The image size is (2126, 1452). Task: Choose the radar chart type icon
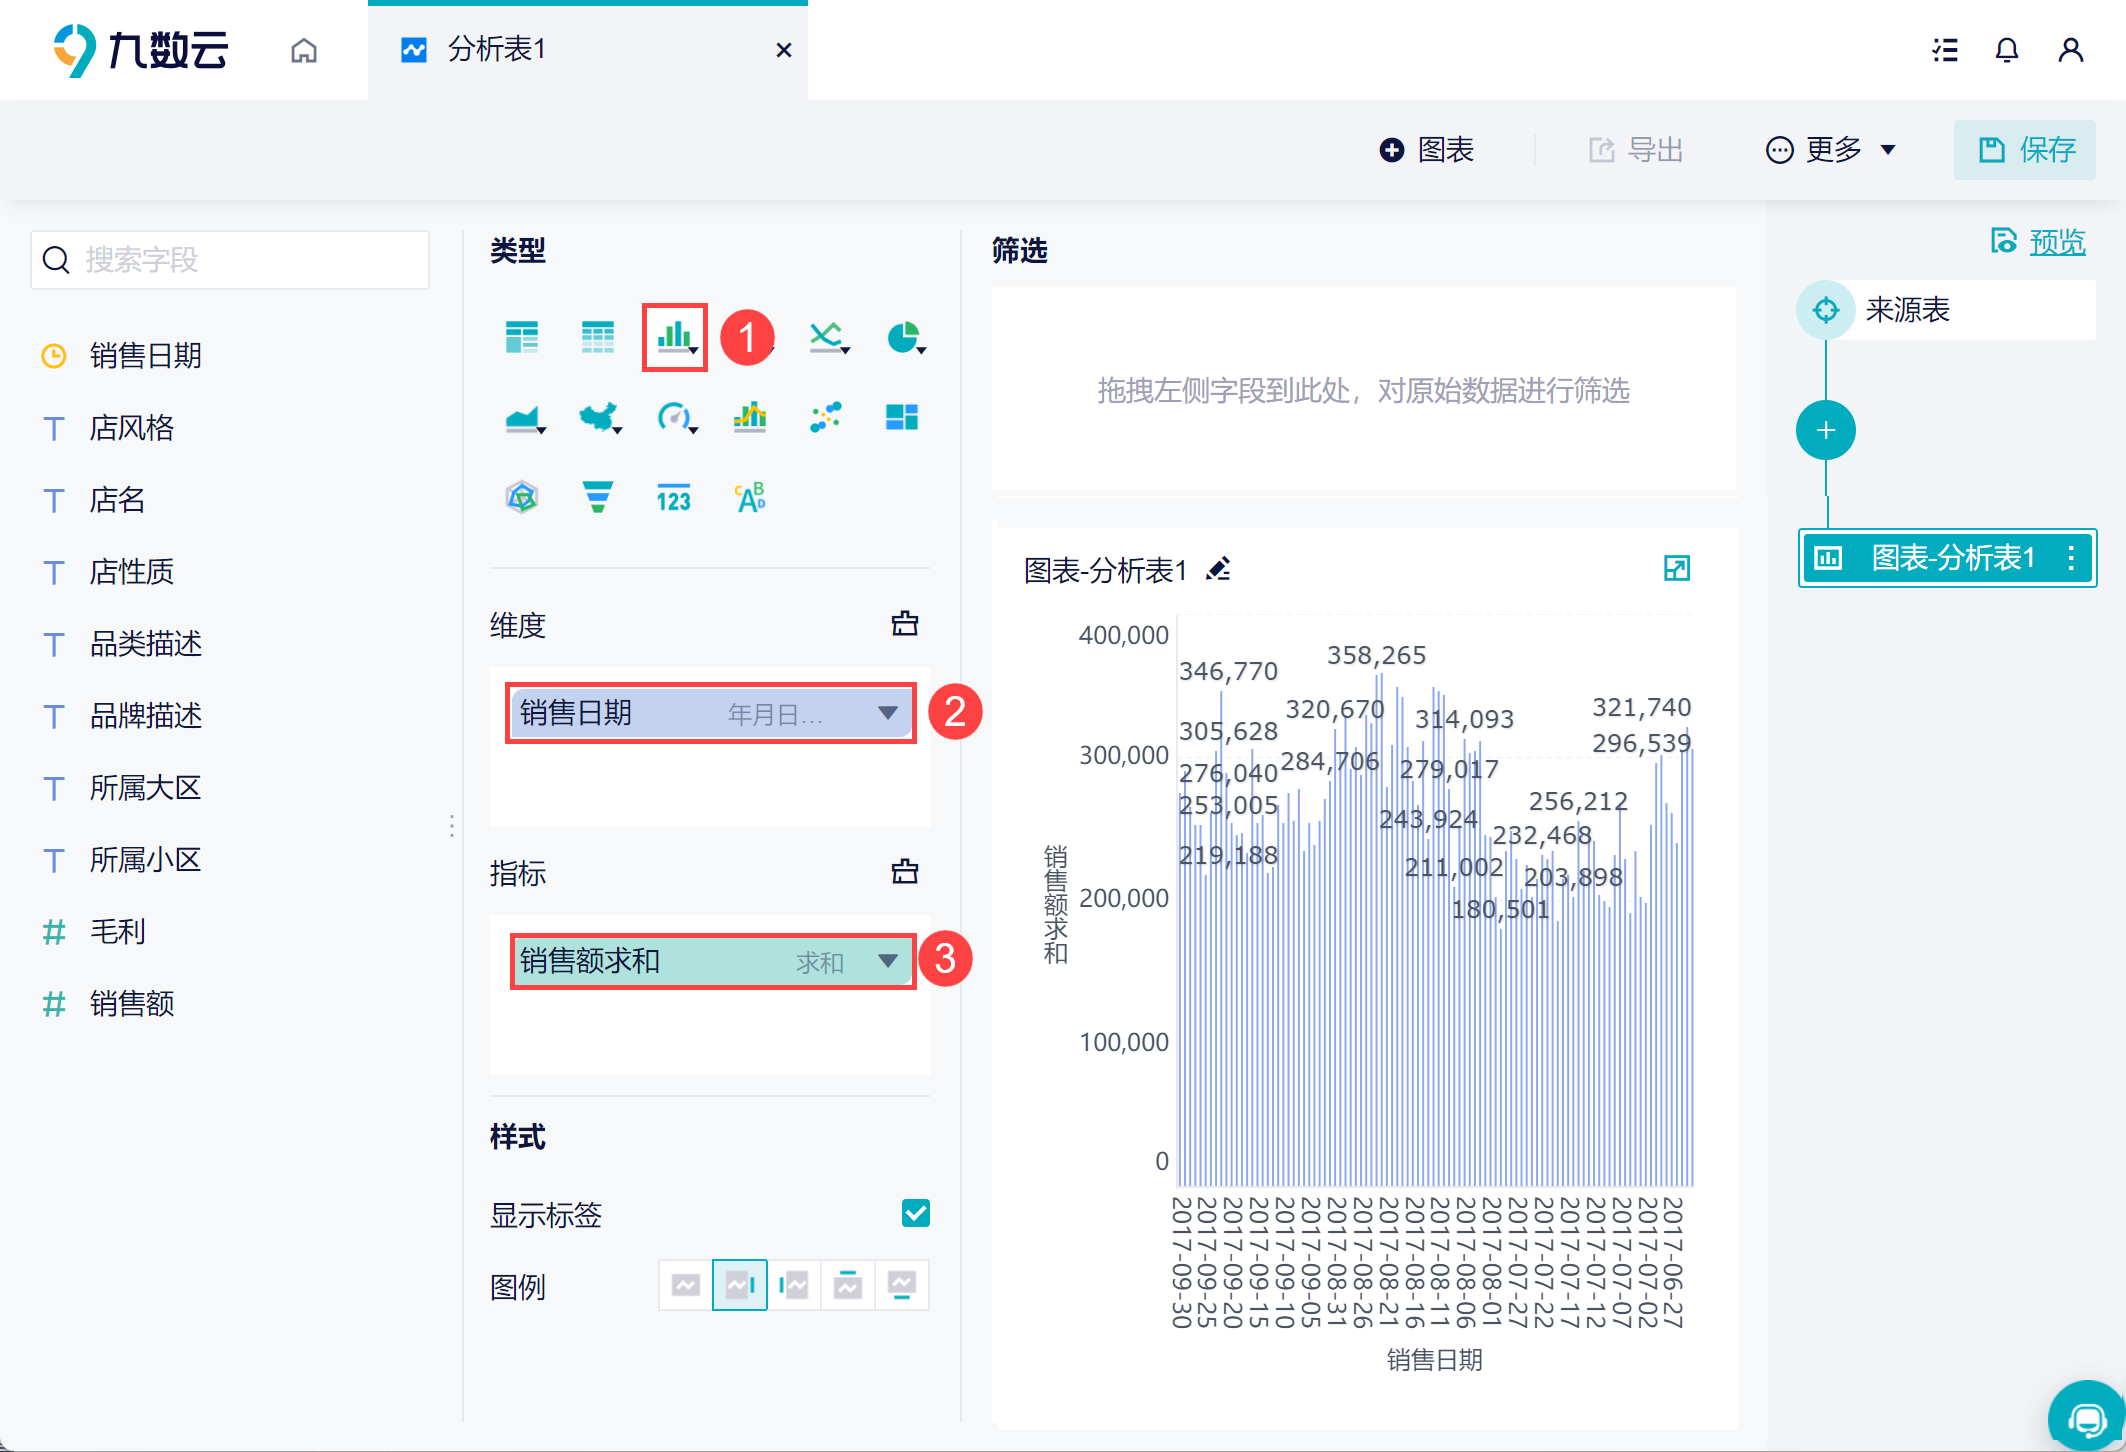521,497
